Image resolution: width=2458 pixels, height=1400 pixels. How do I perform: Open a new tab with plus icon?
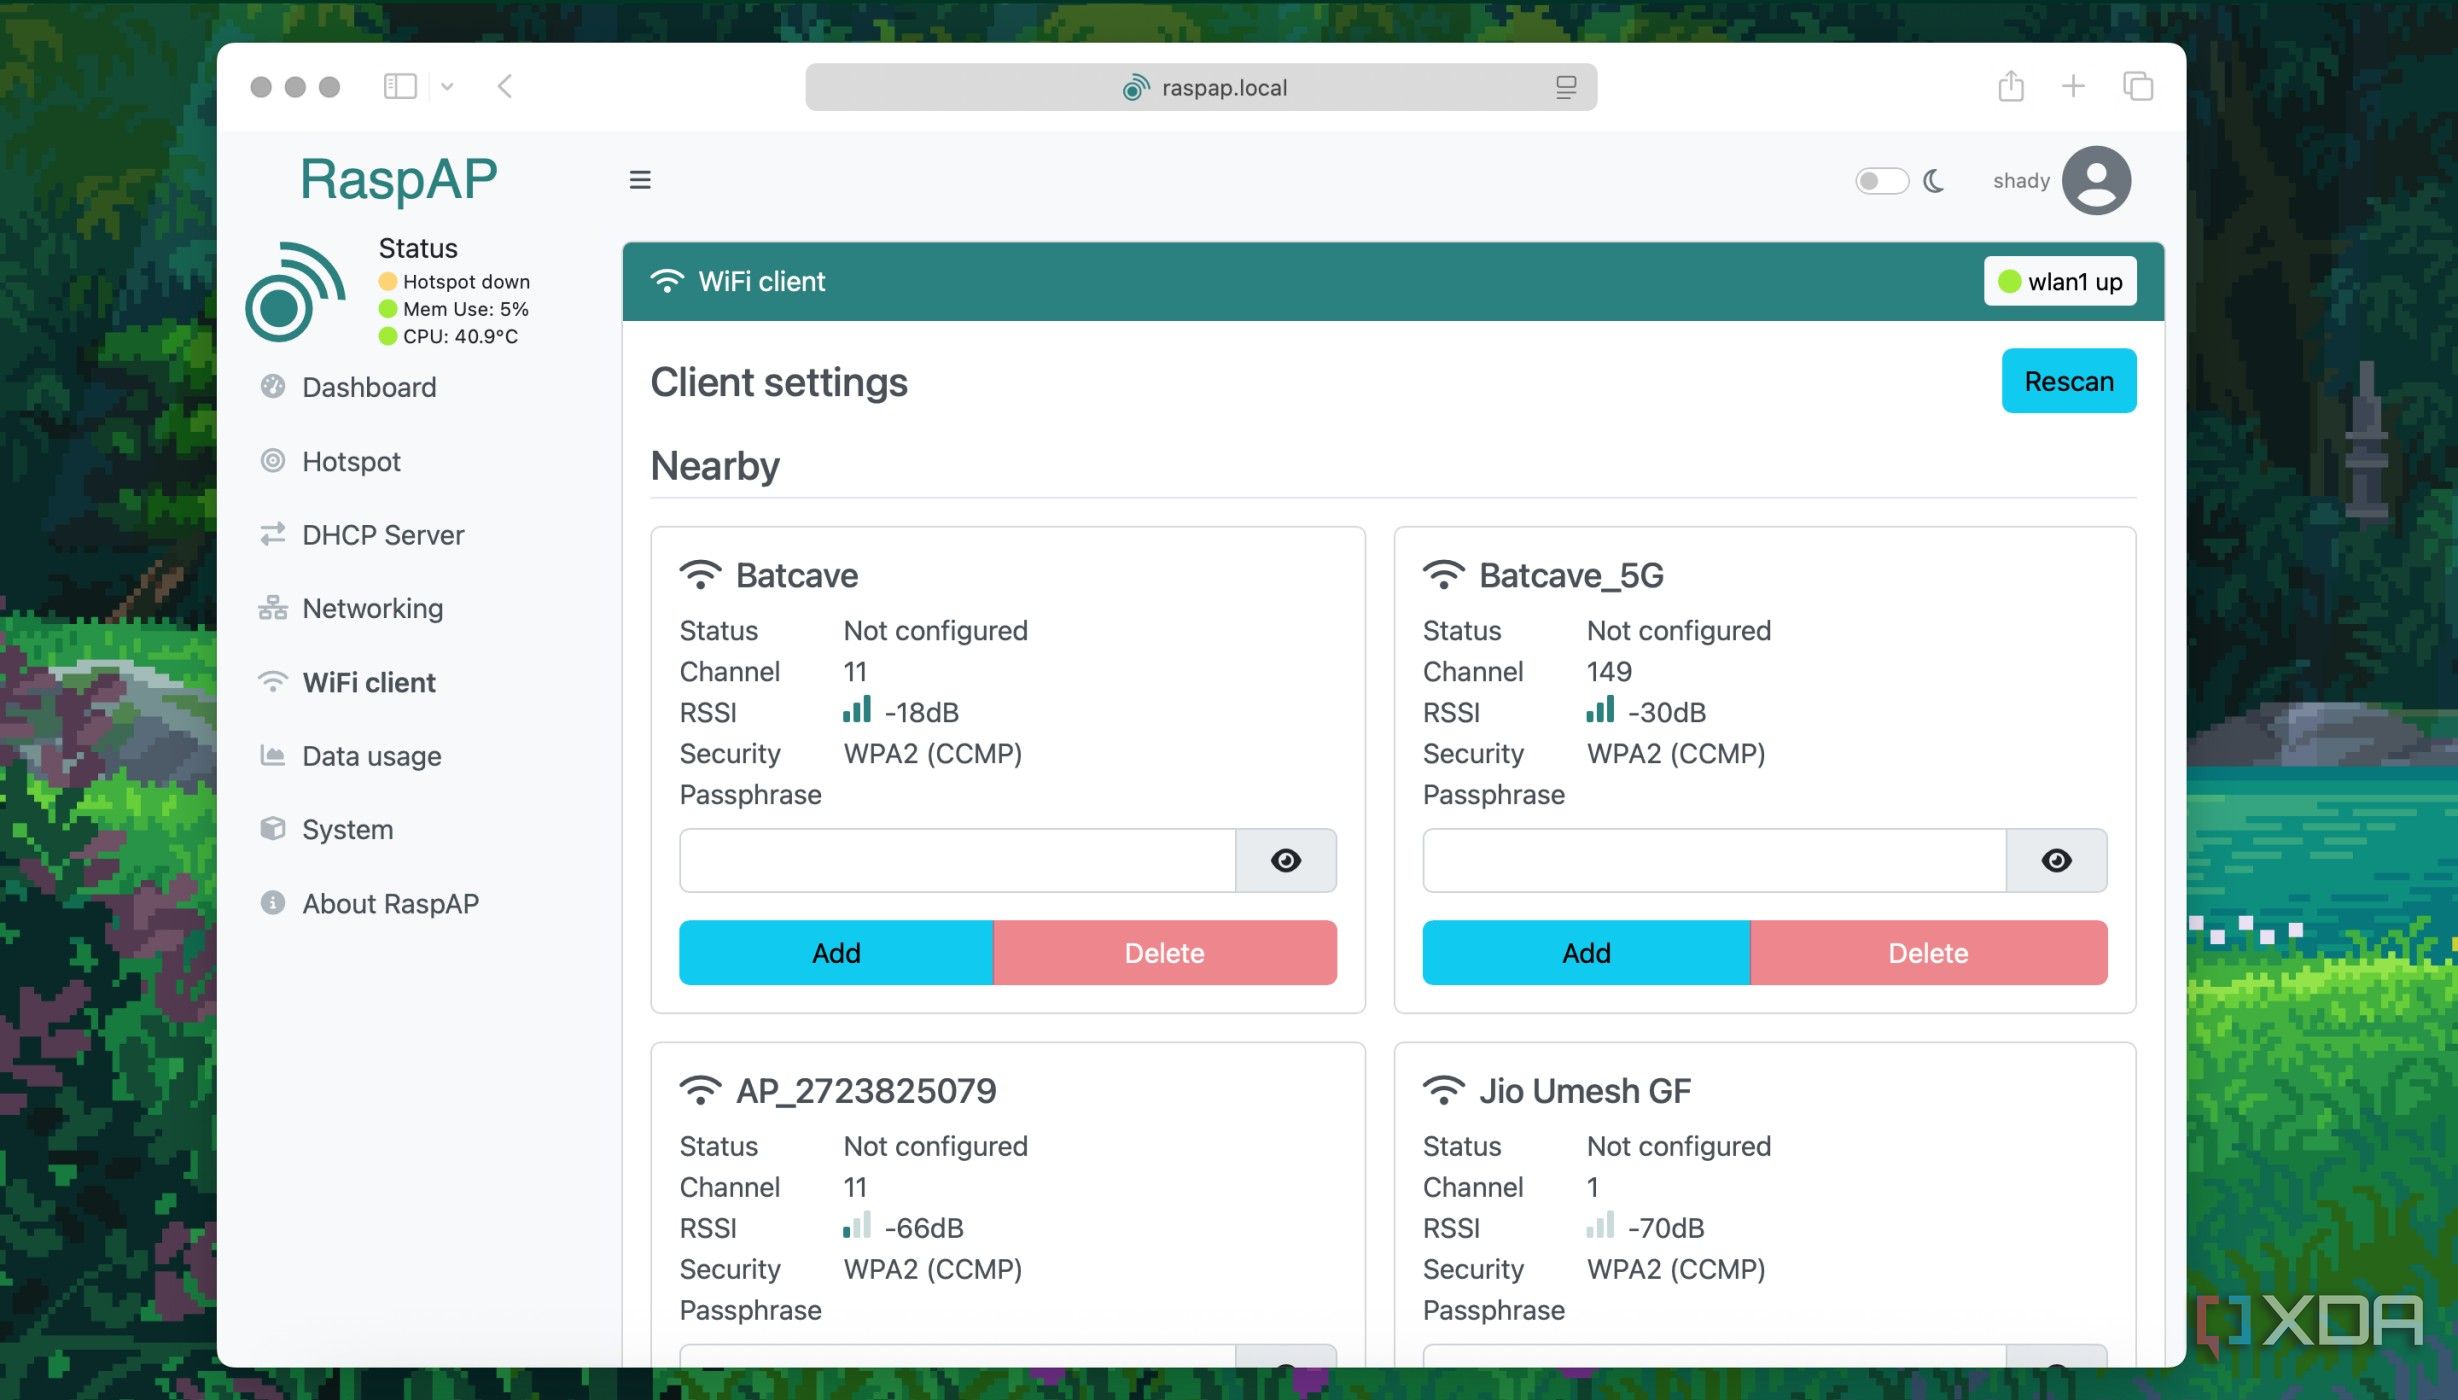tap(2073, 87)
